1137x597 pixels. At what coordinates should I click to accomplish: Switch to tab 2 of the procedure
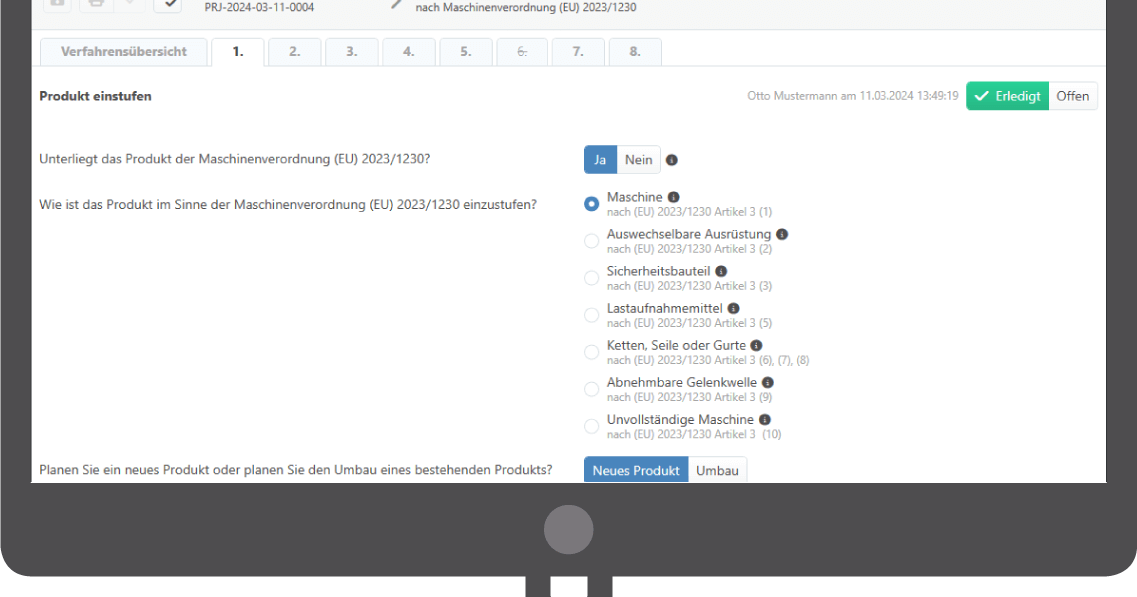294,51
